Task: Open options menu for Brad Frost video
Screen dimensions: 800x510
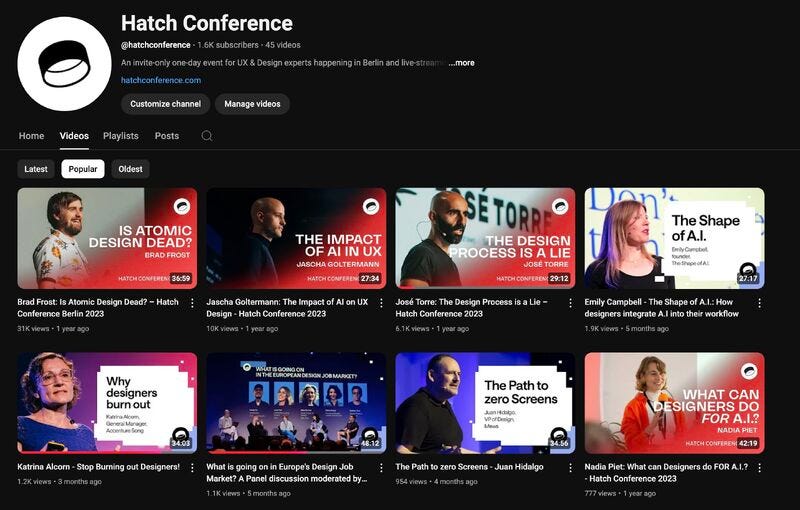Action: tap(192, 303)
